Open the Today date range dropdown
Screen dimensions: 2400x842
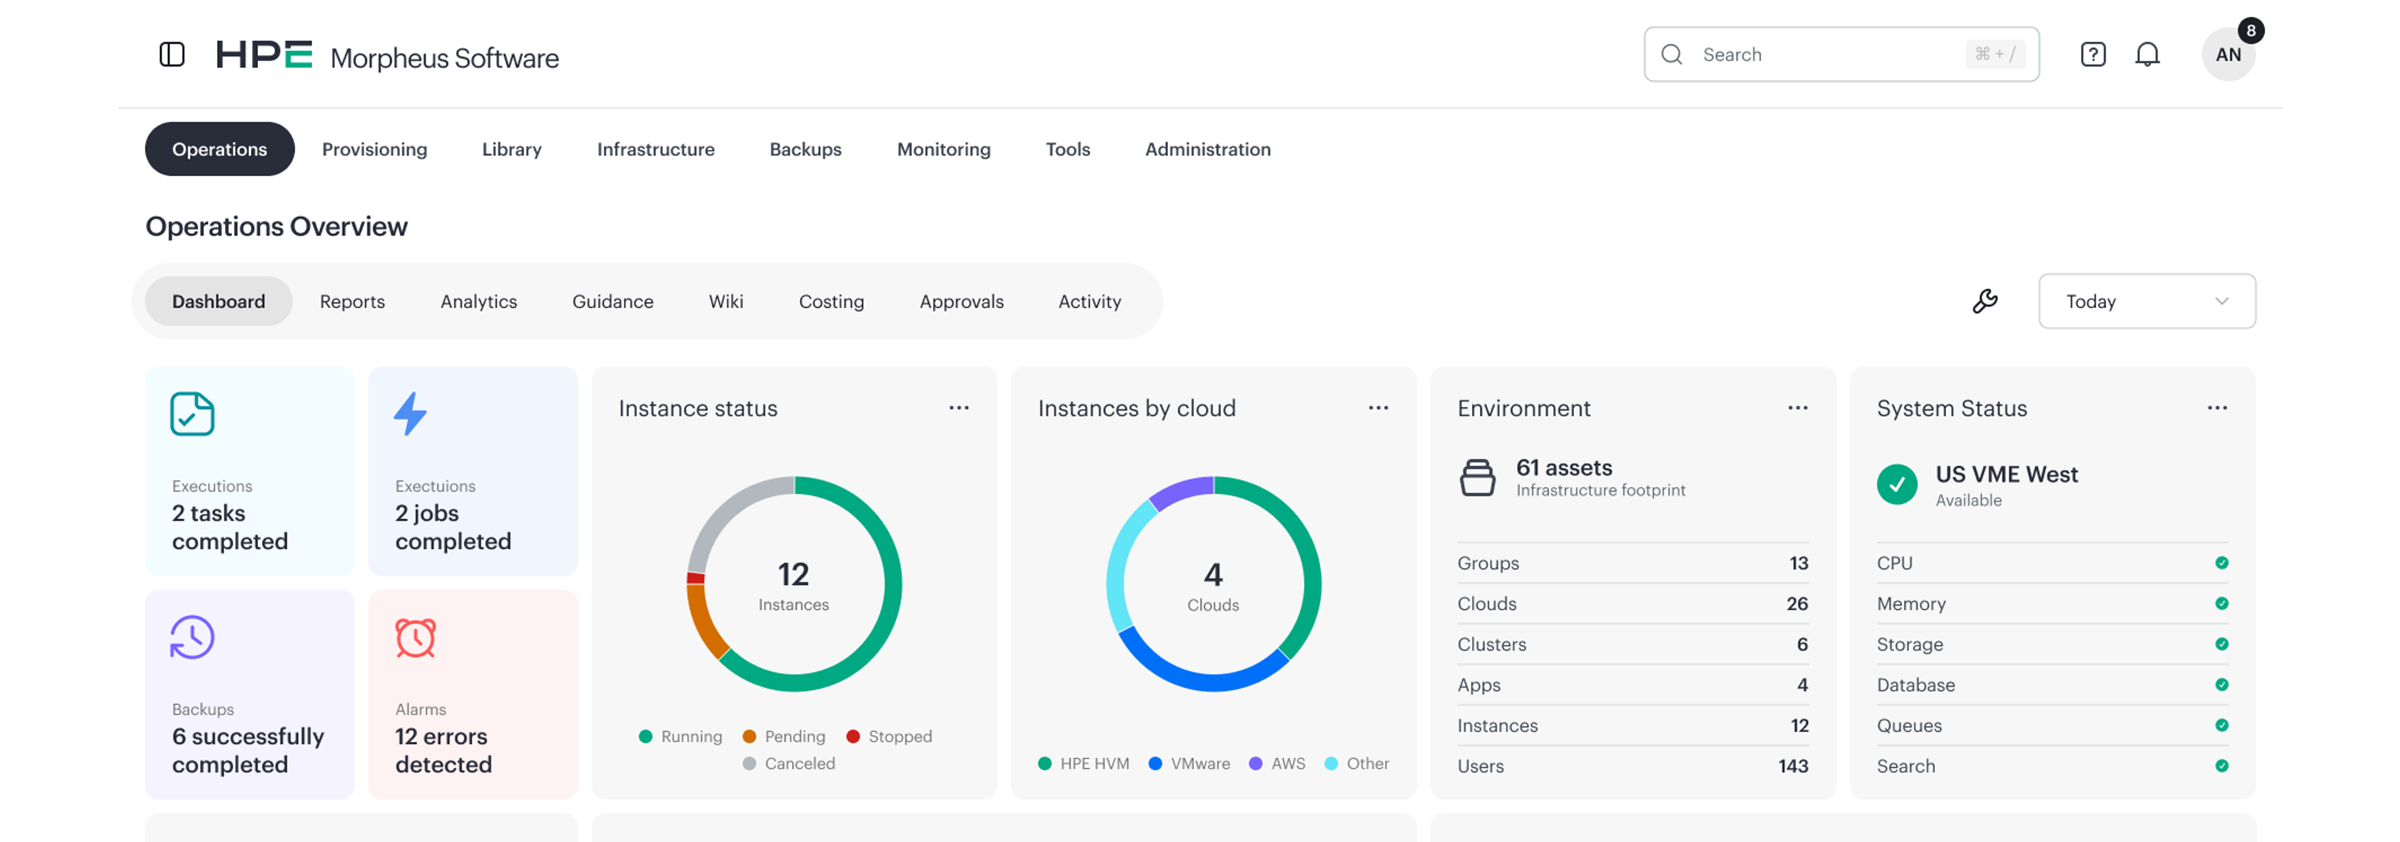pyautogui.click(x=2147, y=301)
